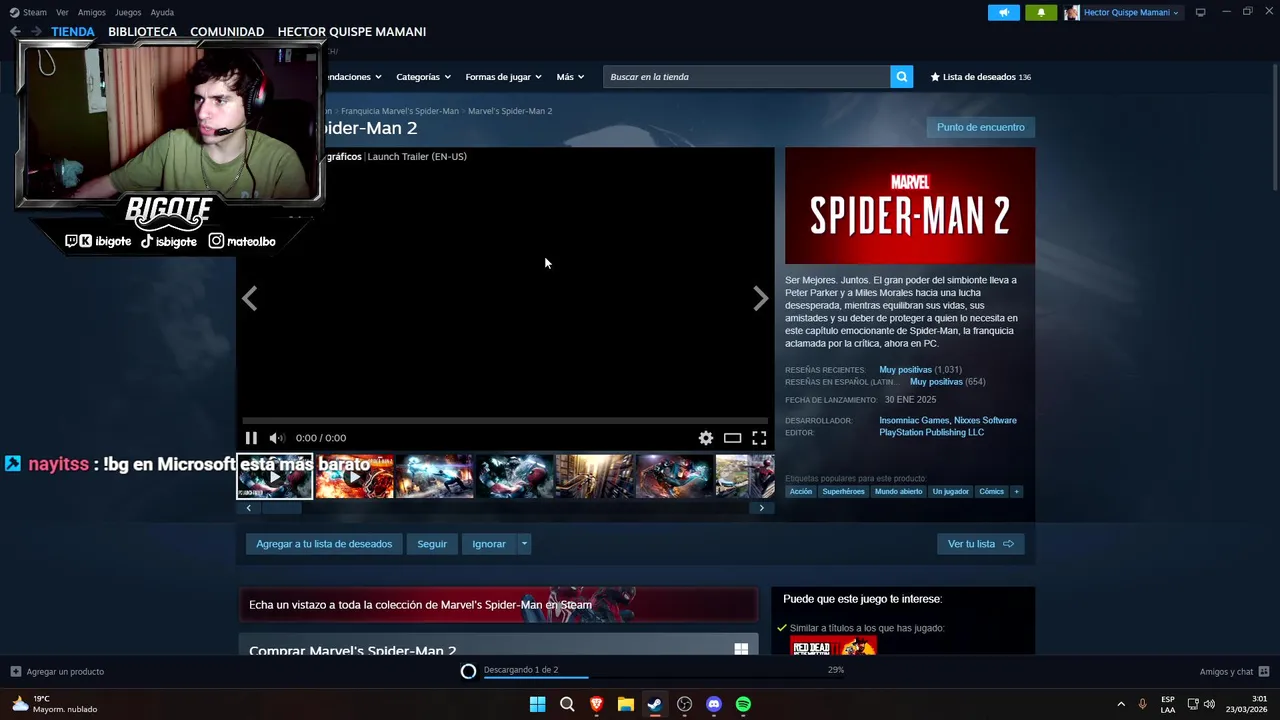Open the Ayuda menu

[x=162, y=12]
